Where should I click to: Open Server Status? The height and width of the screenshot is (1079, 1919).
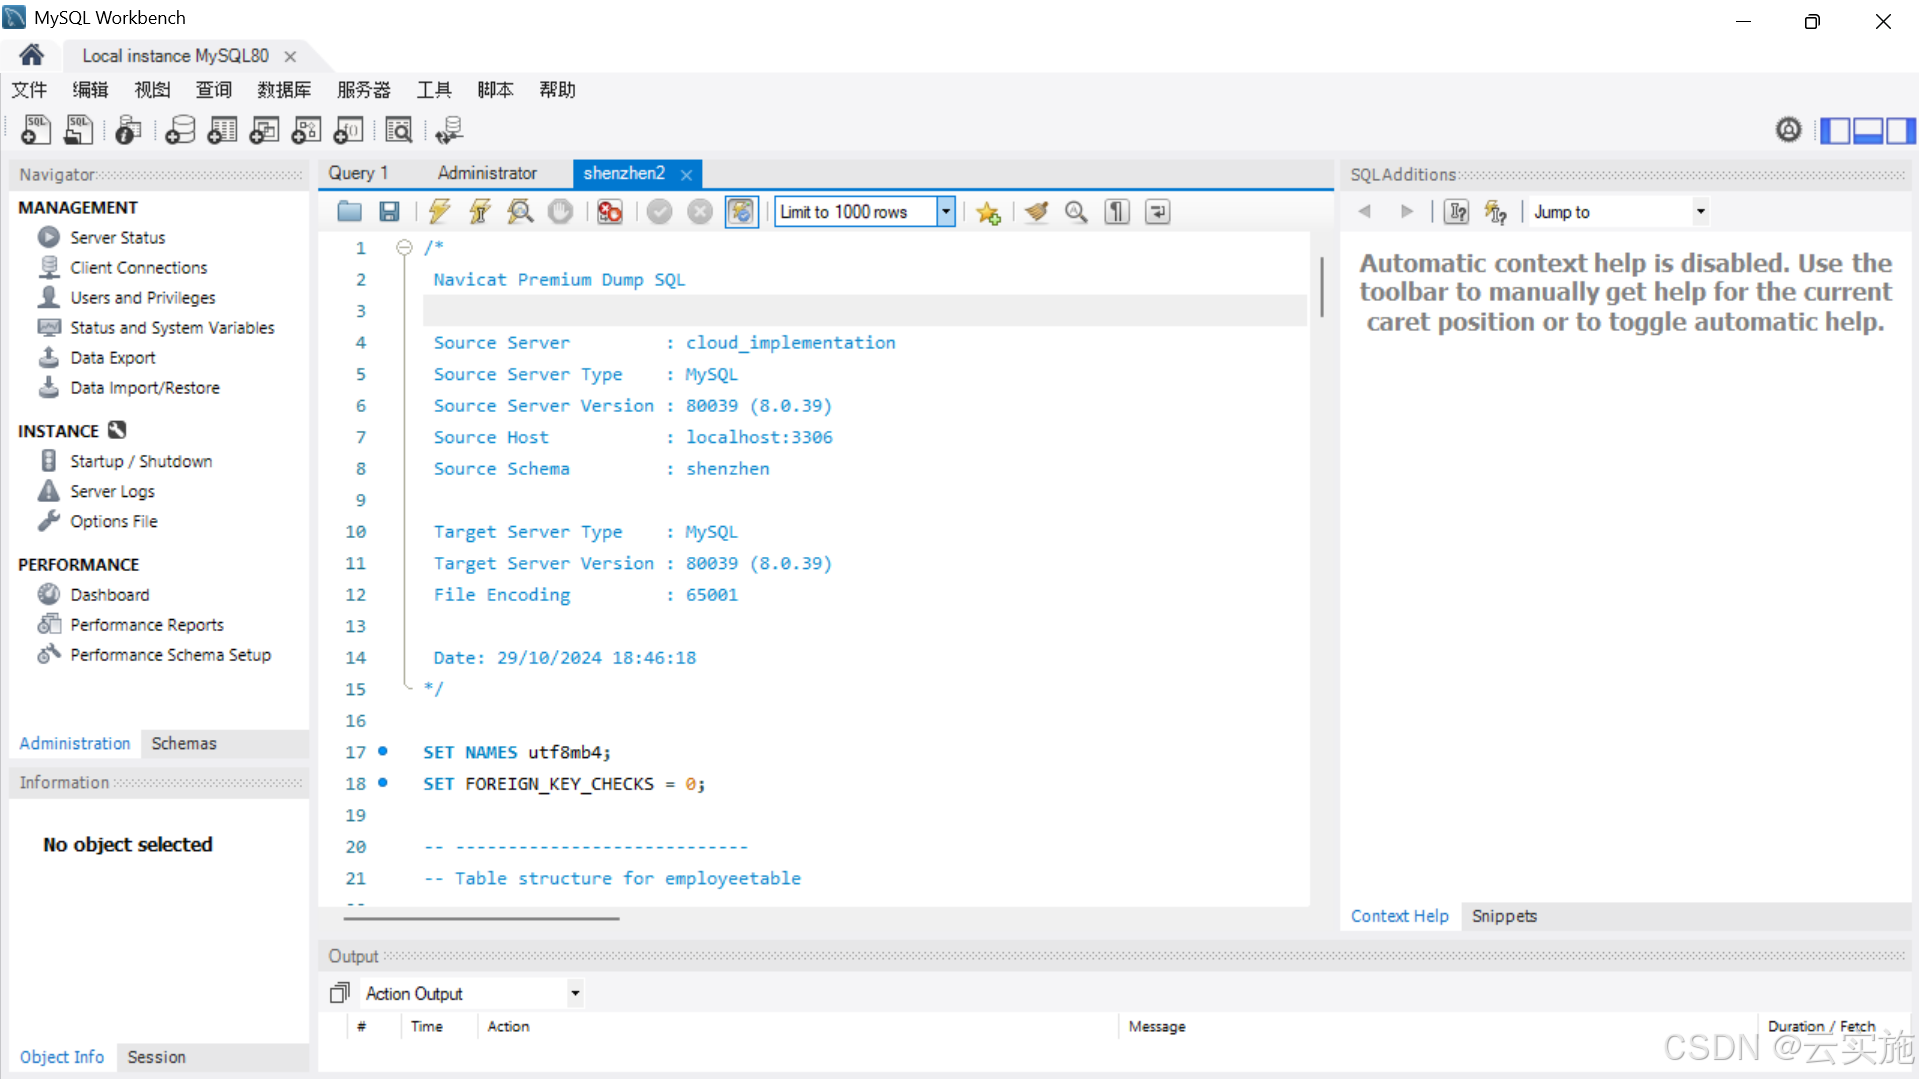point(117,237)
